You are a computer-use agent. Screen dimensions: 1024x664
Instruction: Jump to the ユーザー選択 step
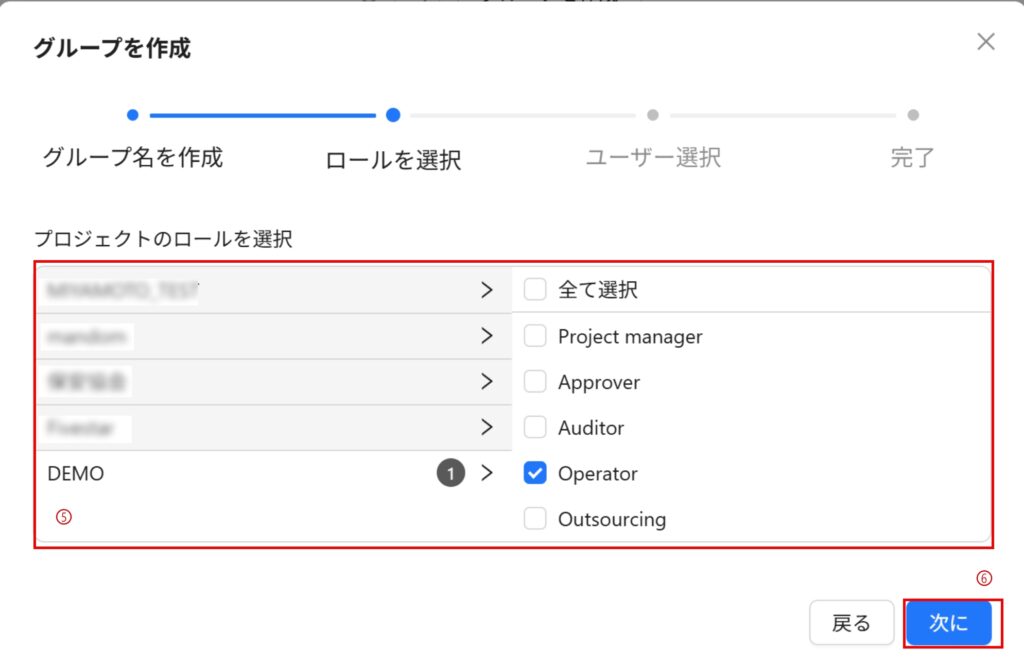653,157
